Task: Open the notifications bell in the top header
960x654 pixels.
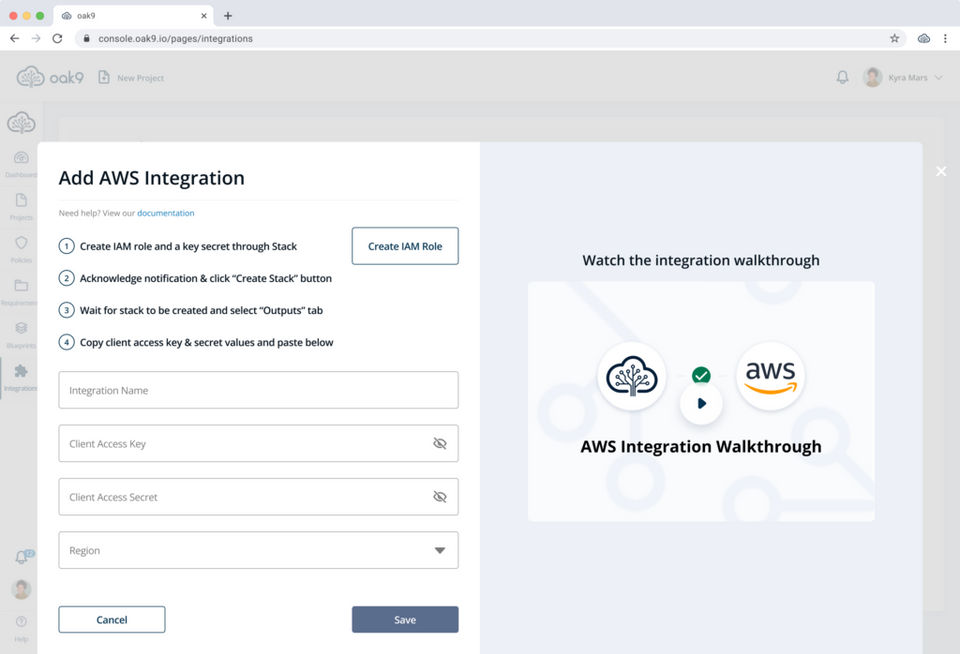Action: (x=842, y=77)
